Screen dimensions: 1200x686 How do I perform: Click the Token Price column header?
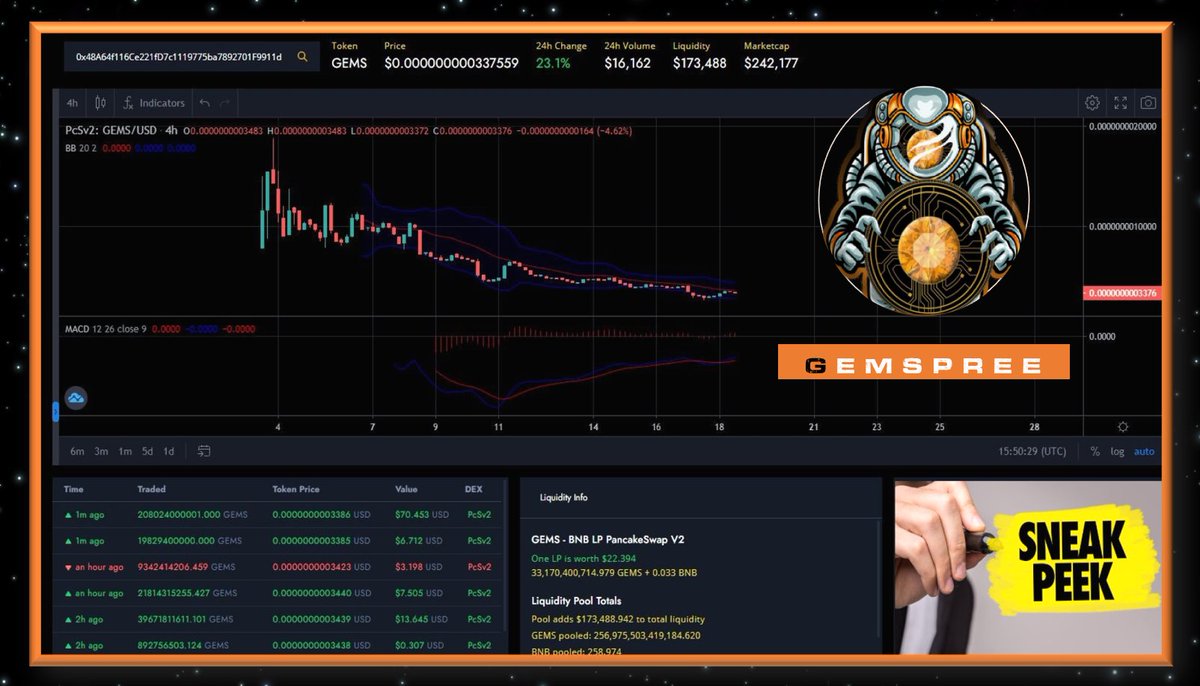(x=296, y=490)
